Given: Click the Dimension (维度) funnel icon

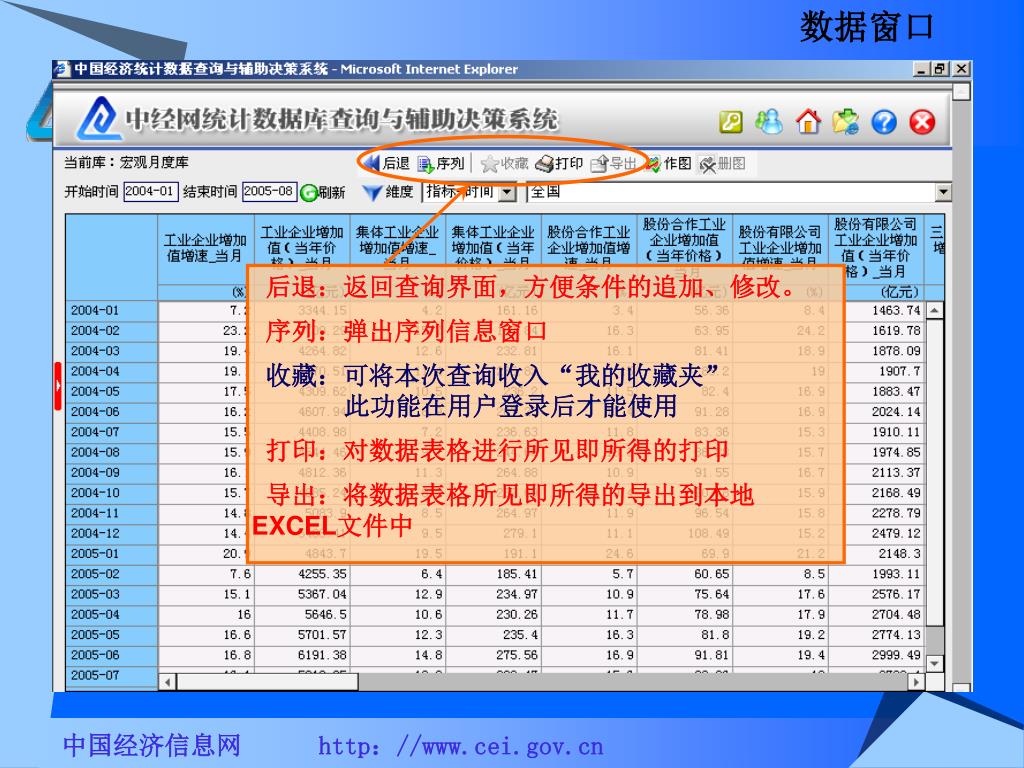Looking at the screenshot, I should click(372, 193).
